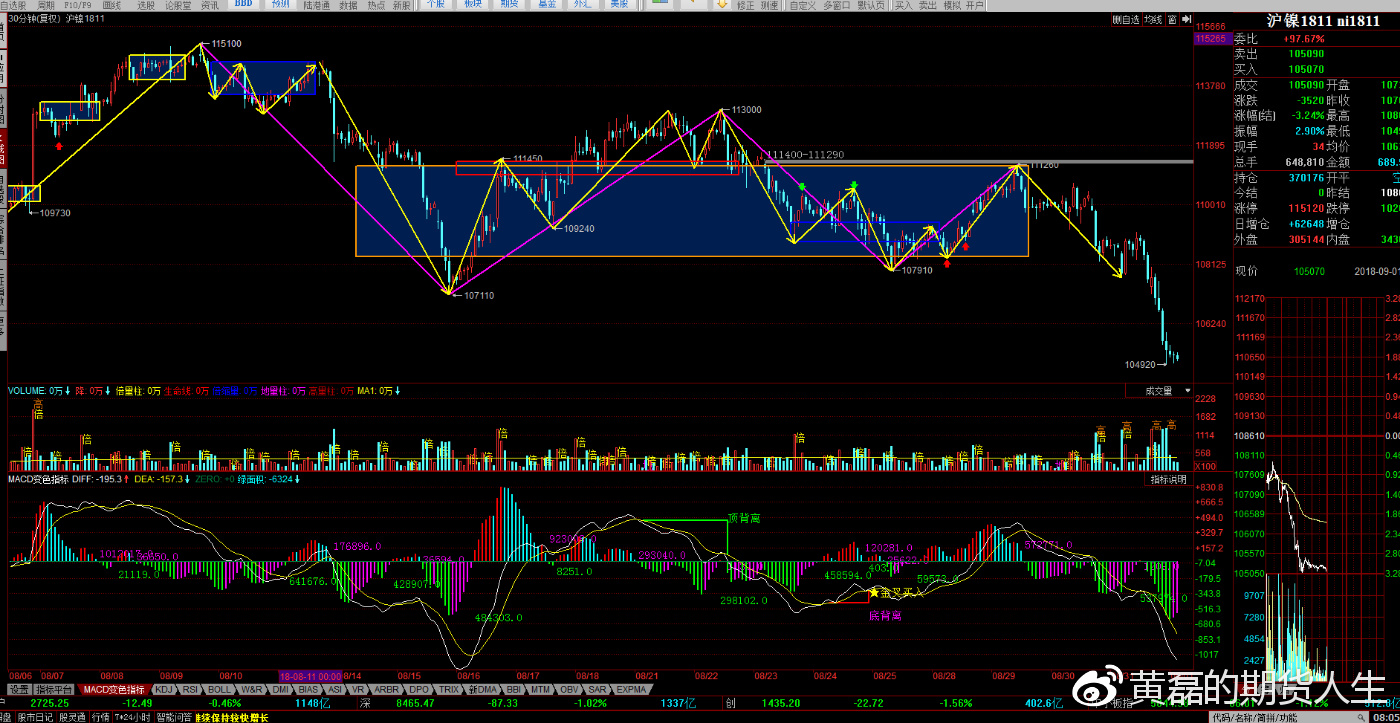Image resolution: width=1400 pixels, height=723 pixels.
Task: Click the 窗 window icon above the chart
Action: [x=1173, y=19]
